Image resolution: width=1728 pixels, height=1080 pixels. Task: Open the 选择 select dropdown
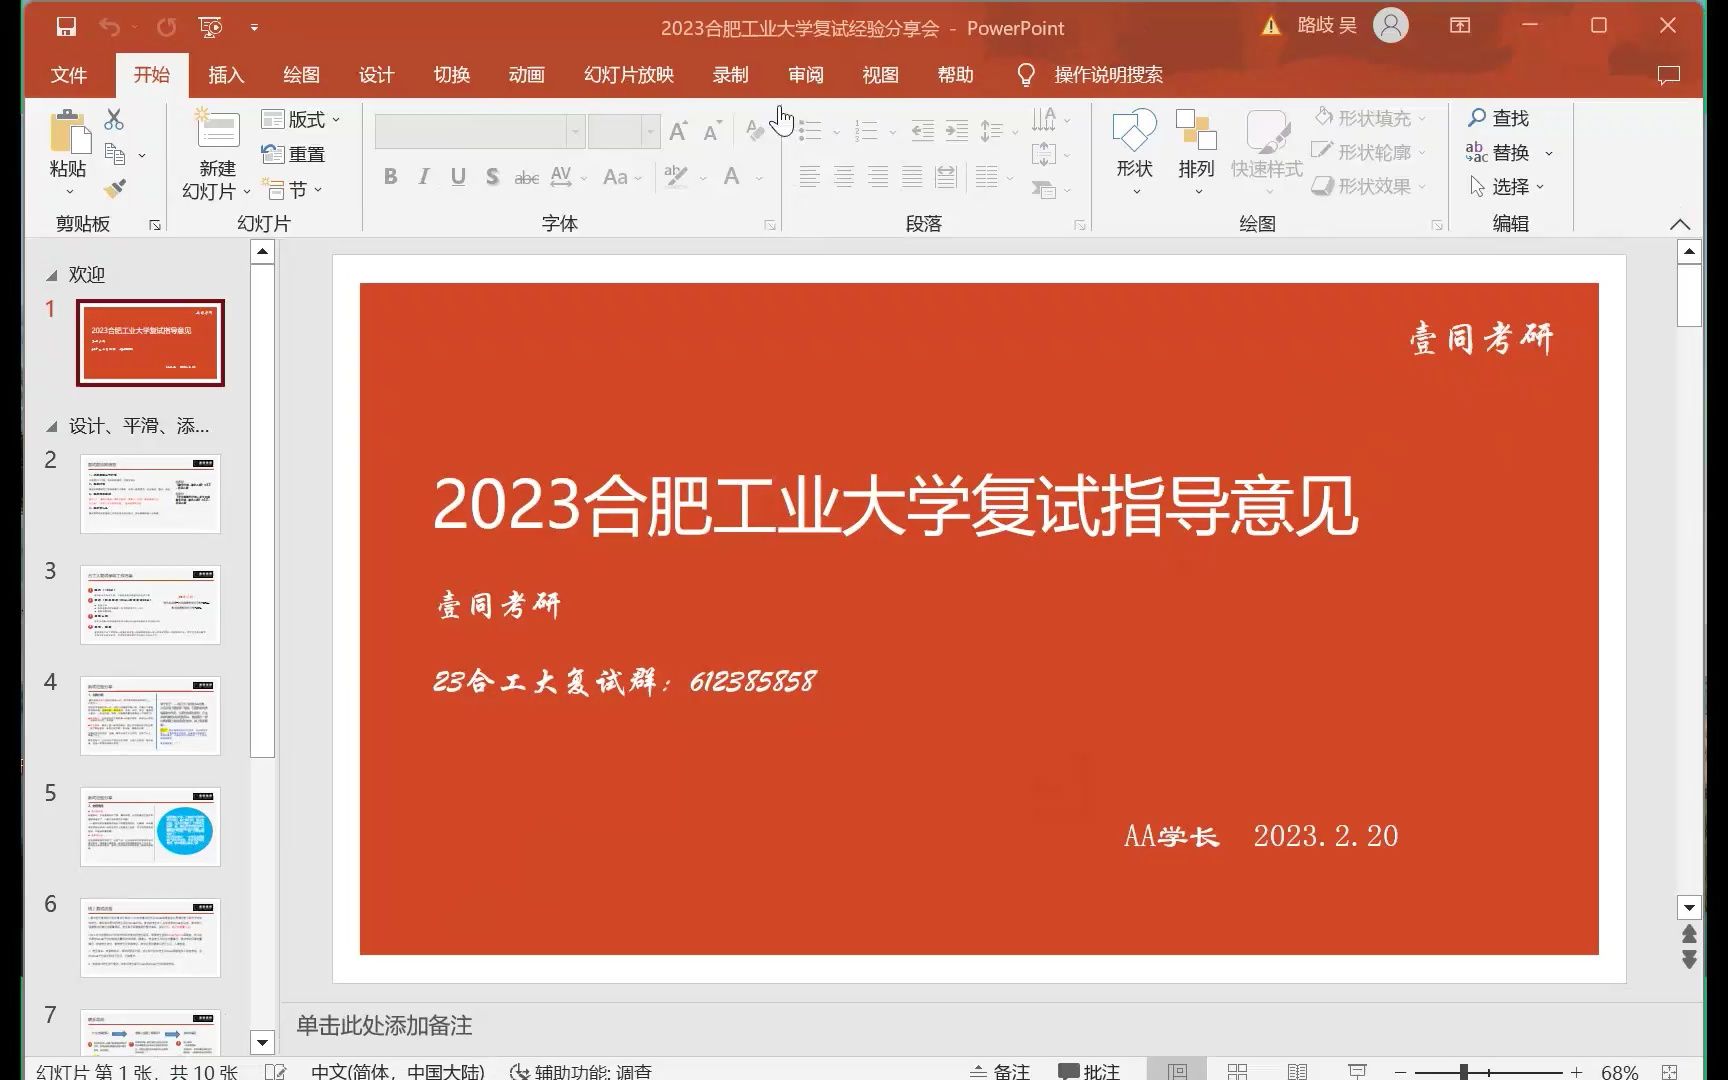tap(1507, 187)
